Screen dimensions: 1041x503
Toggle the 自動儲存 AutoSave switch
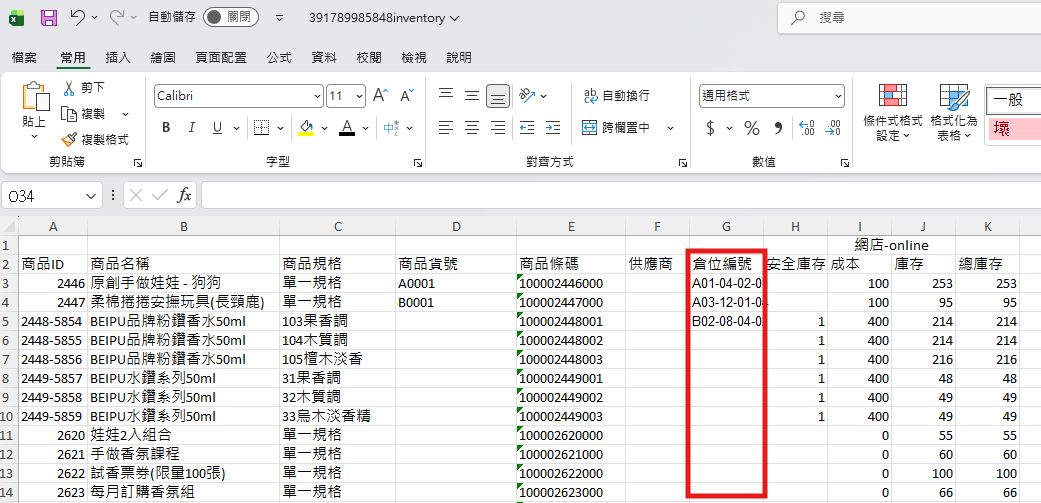pyautogui.click(x=230, y=18)
